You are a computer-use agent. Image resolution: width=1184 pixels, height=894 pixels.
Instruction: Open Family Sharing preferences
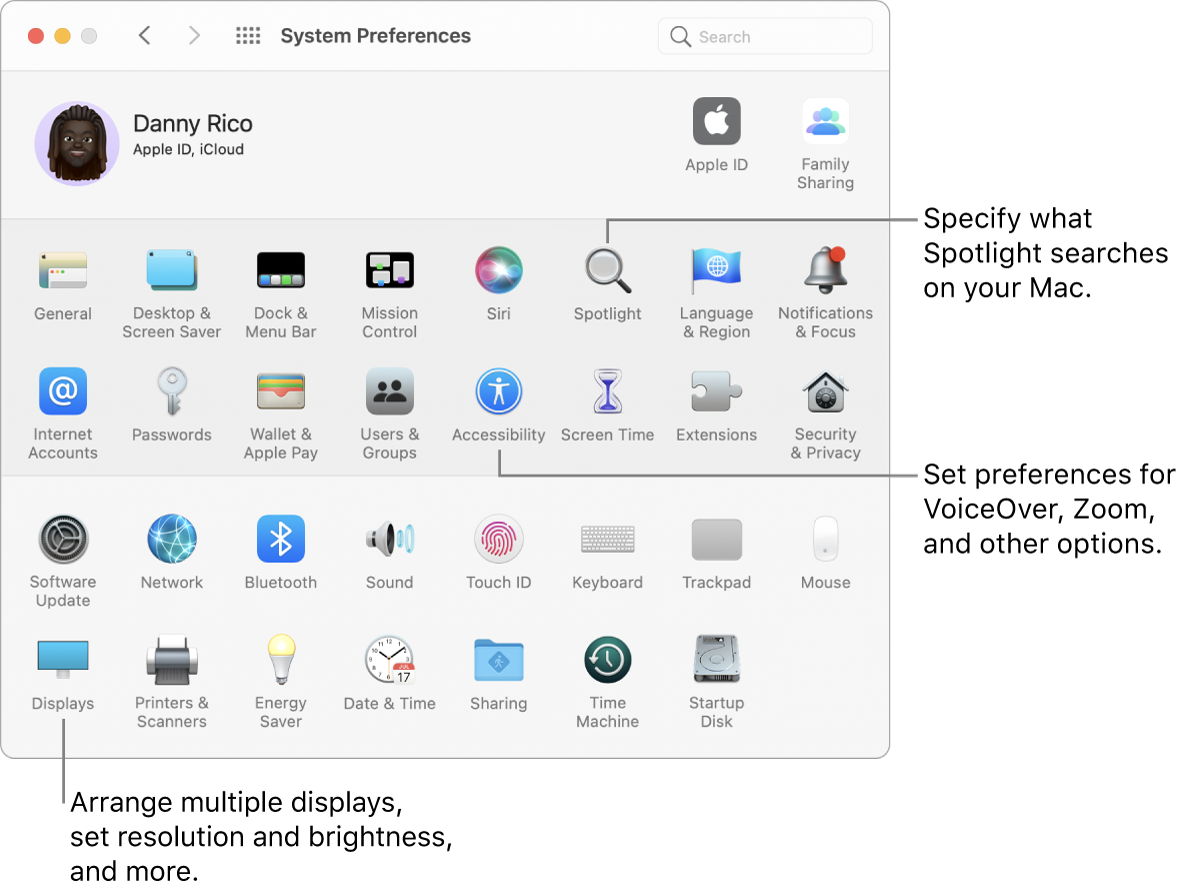[x=825, y=120]
